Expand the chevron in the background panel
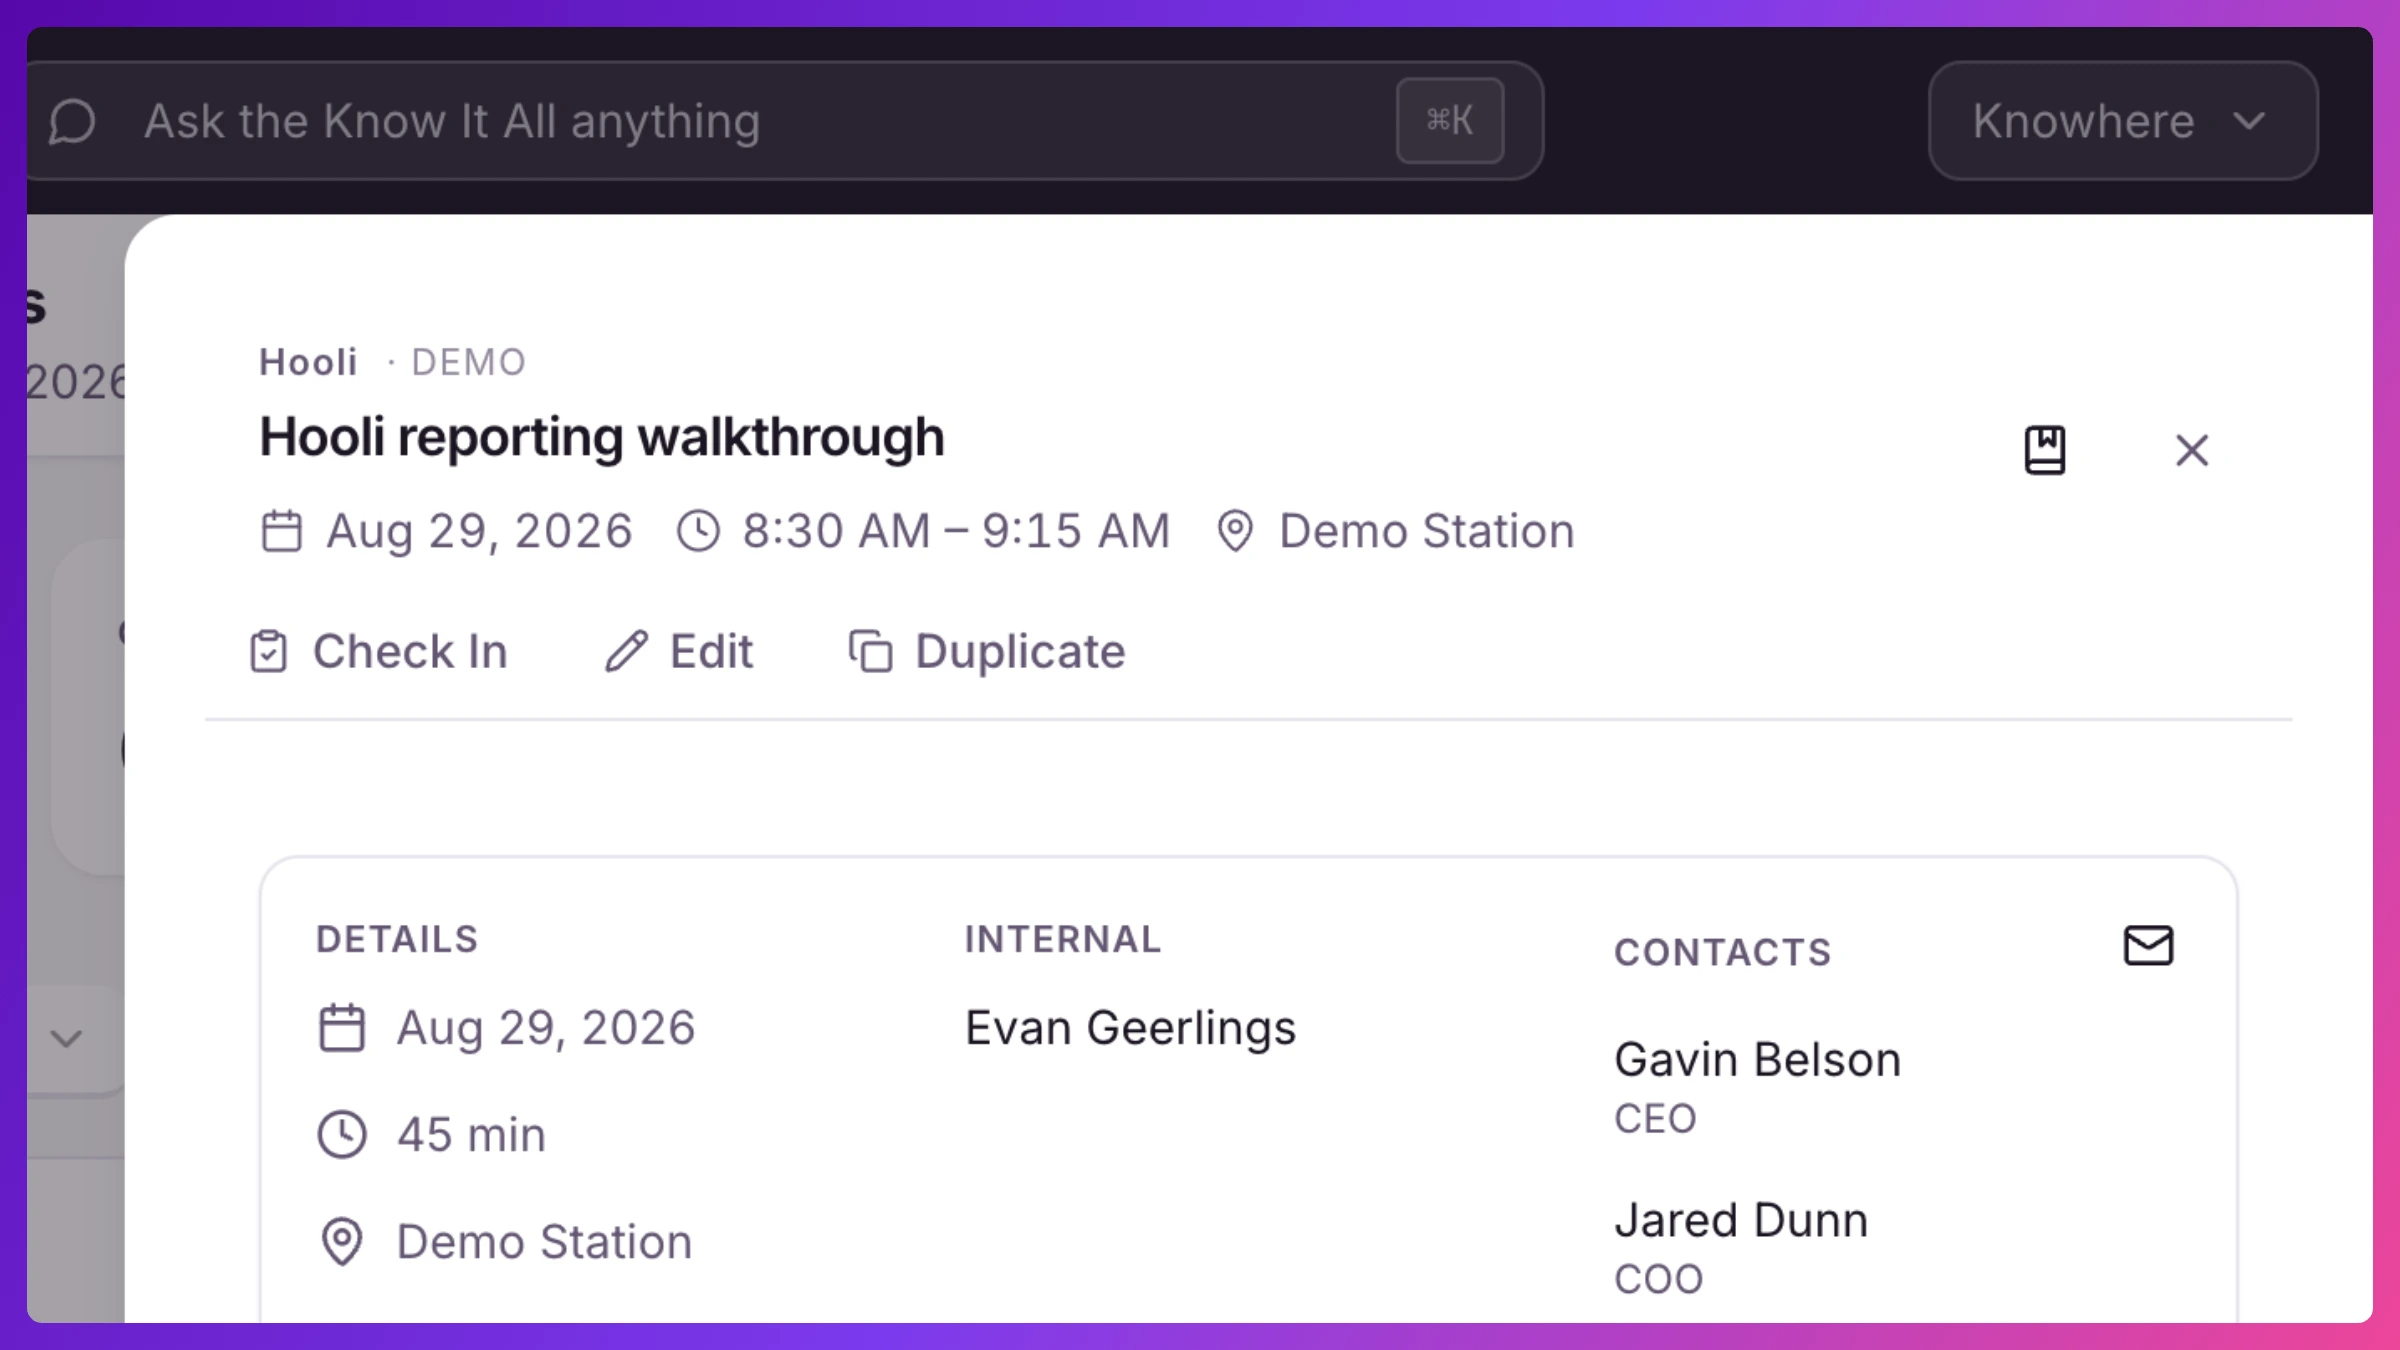This screenshot has width=2400, height=1350. pyautogui.click(x=66, y=1039)
